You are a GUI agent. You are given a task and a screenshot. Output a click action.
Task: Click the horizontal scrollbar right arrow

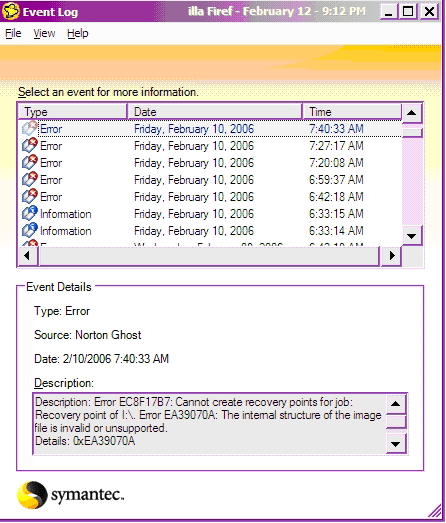coord(392,256)
